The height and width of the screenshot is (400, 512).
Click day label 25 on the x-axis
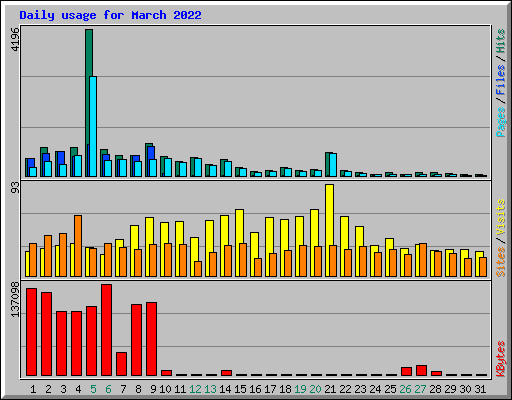click(x=390, y=389)
